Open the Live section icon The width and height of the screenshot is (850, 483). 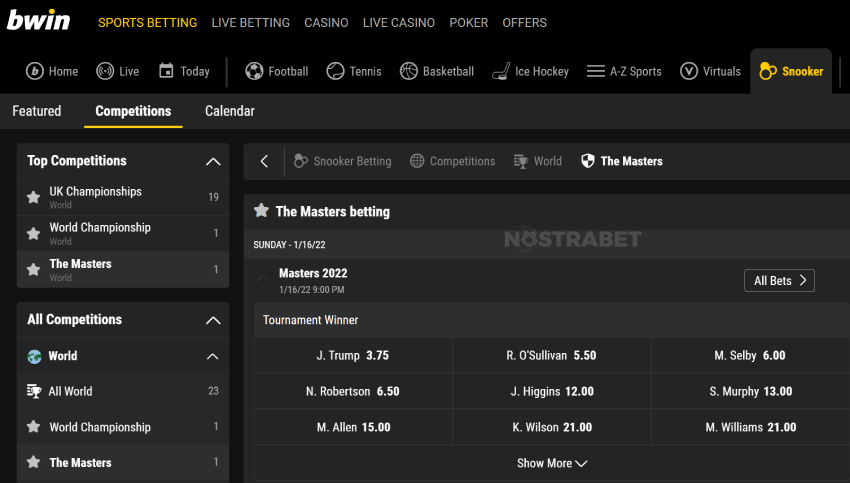pyautogui.click(x=105, y=71)
